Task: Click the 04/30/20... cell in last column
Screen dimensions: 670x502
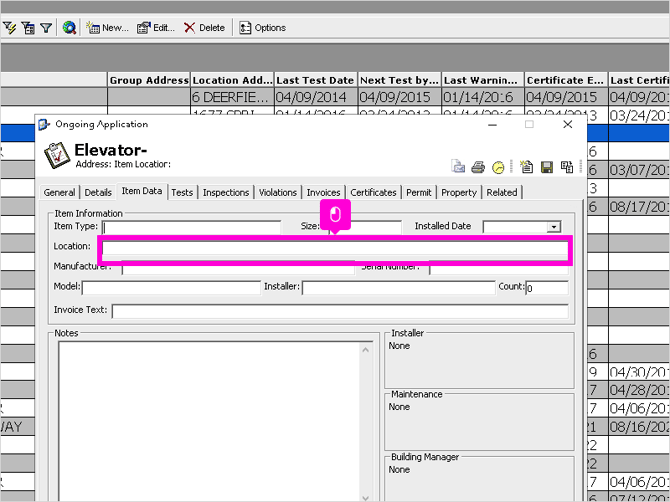Action: pyautogui.click(x=639, y=372)
